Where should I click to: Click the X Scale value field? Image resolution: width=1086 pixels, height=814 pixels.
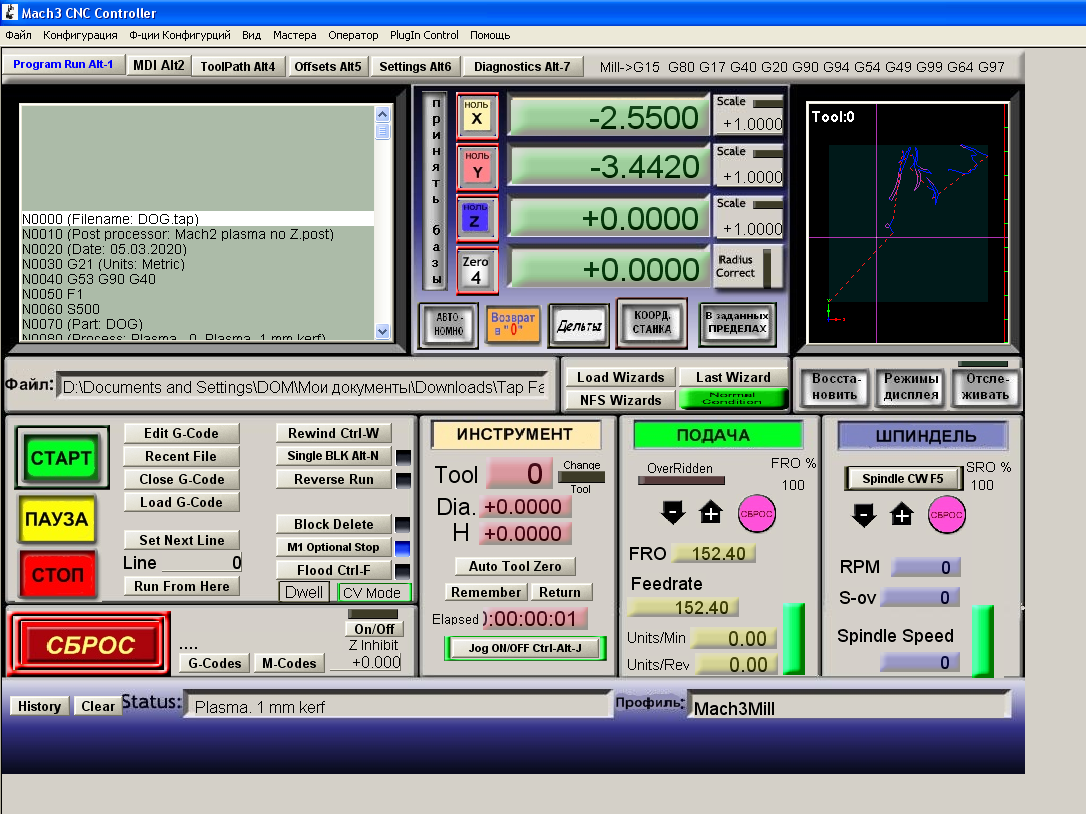click(x=751, y=124)
